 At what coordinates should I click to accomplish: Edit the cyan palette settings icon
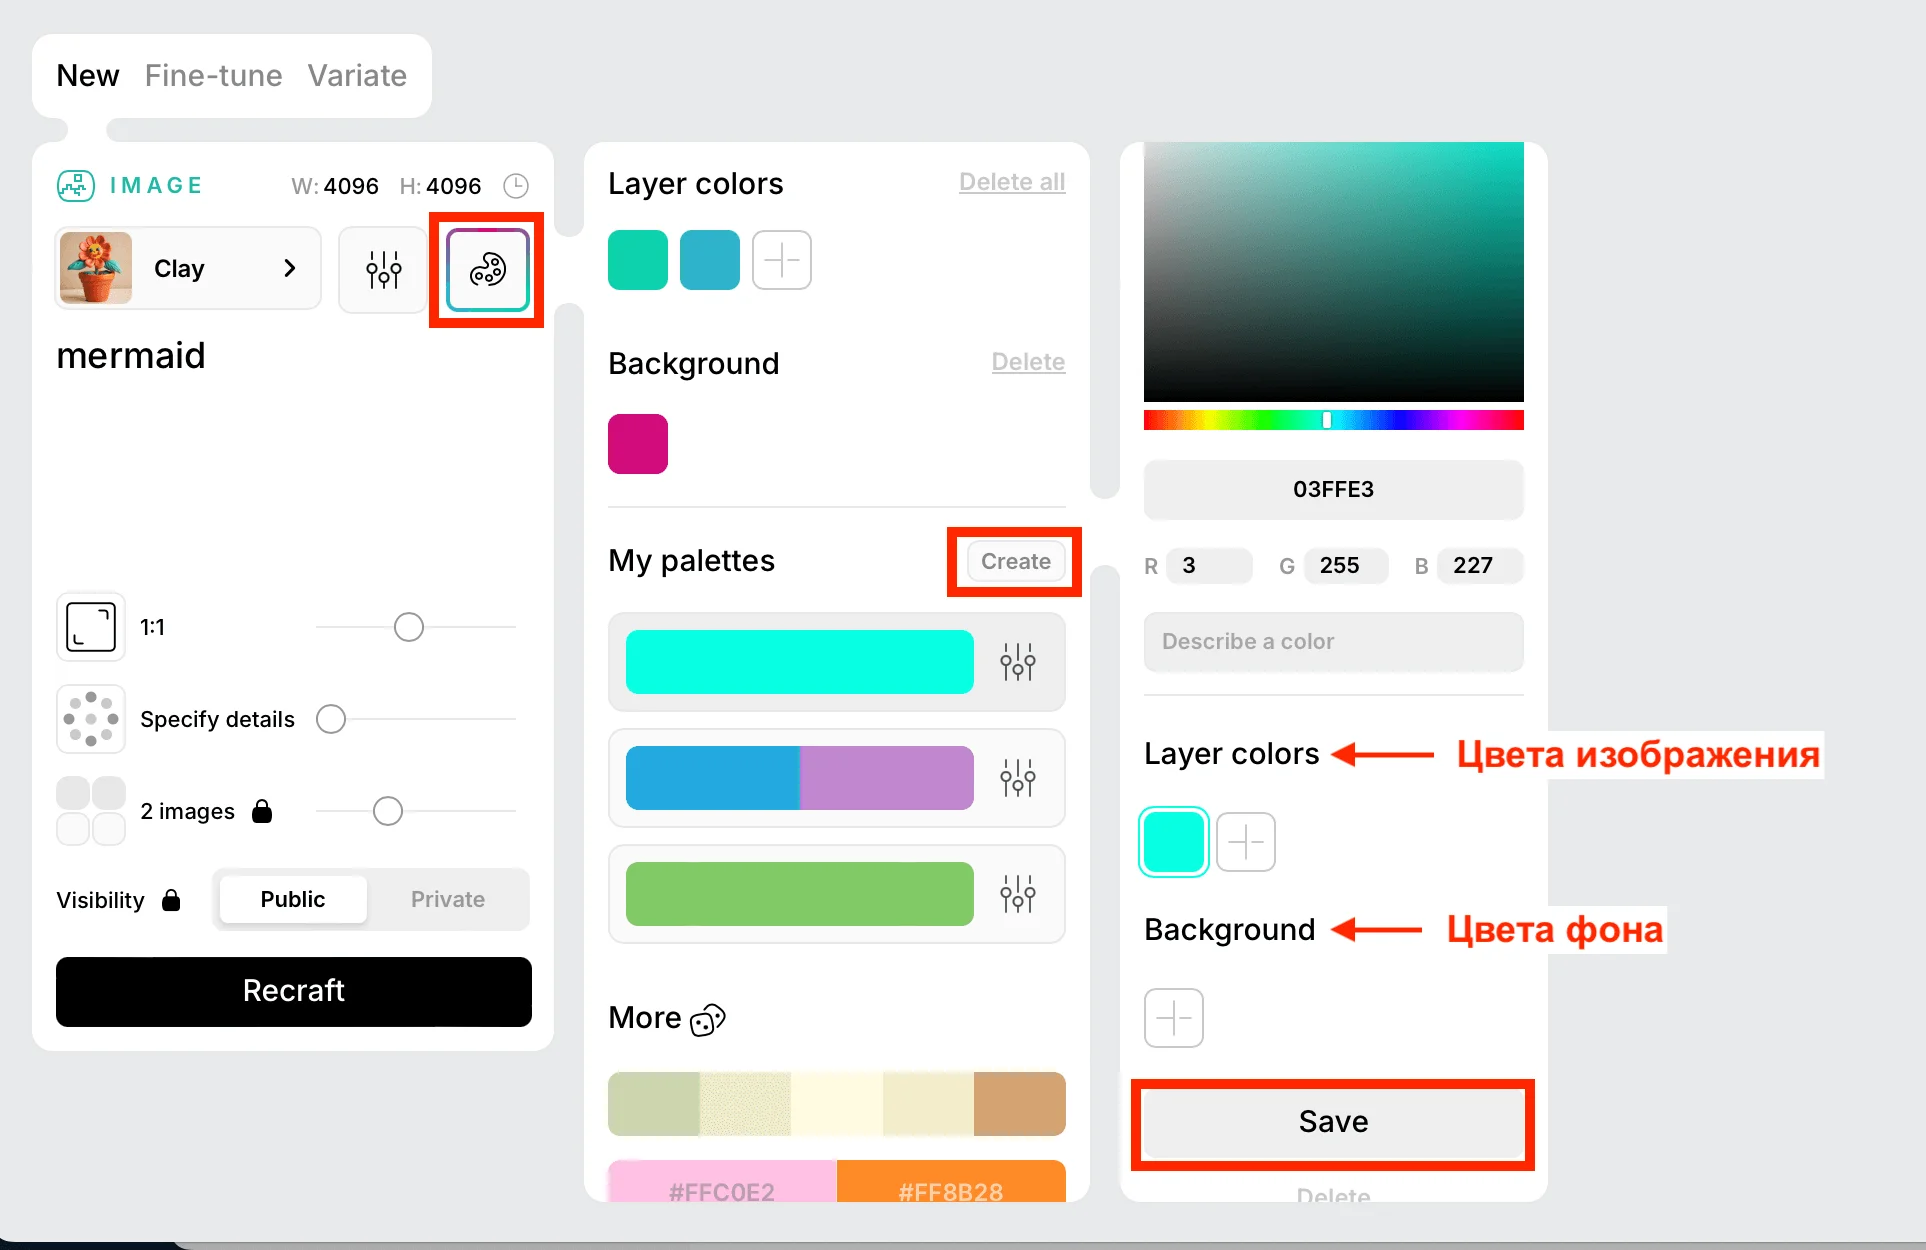tap(1017, 662)
